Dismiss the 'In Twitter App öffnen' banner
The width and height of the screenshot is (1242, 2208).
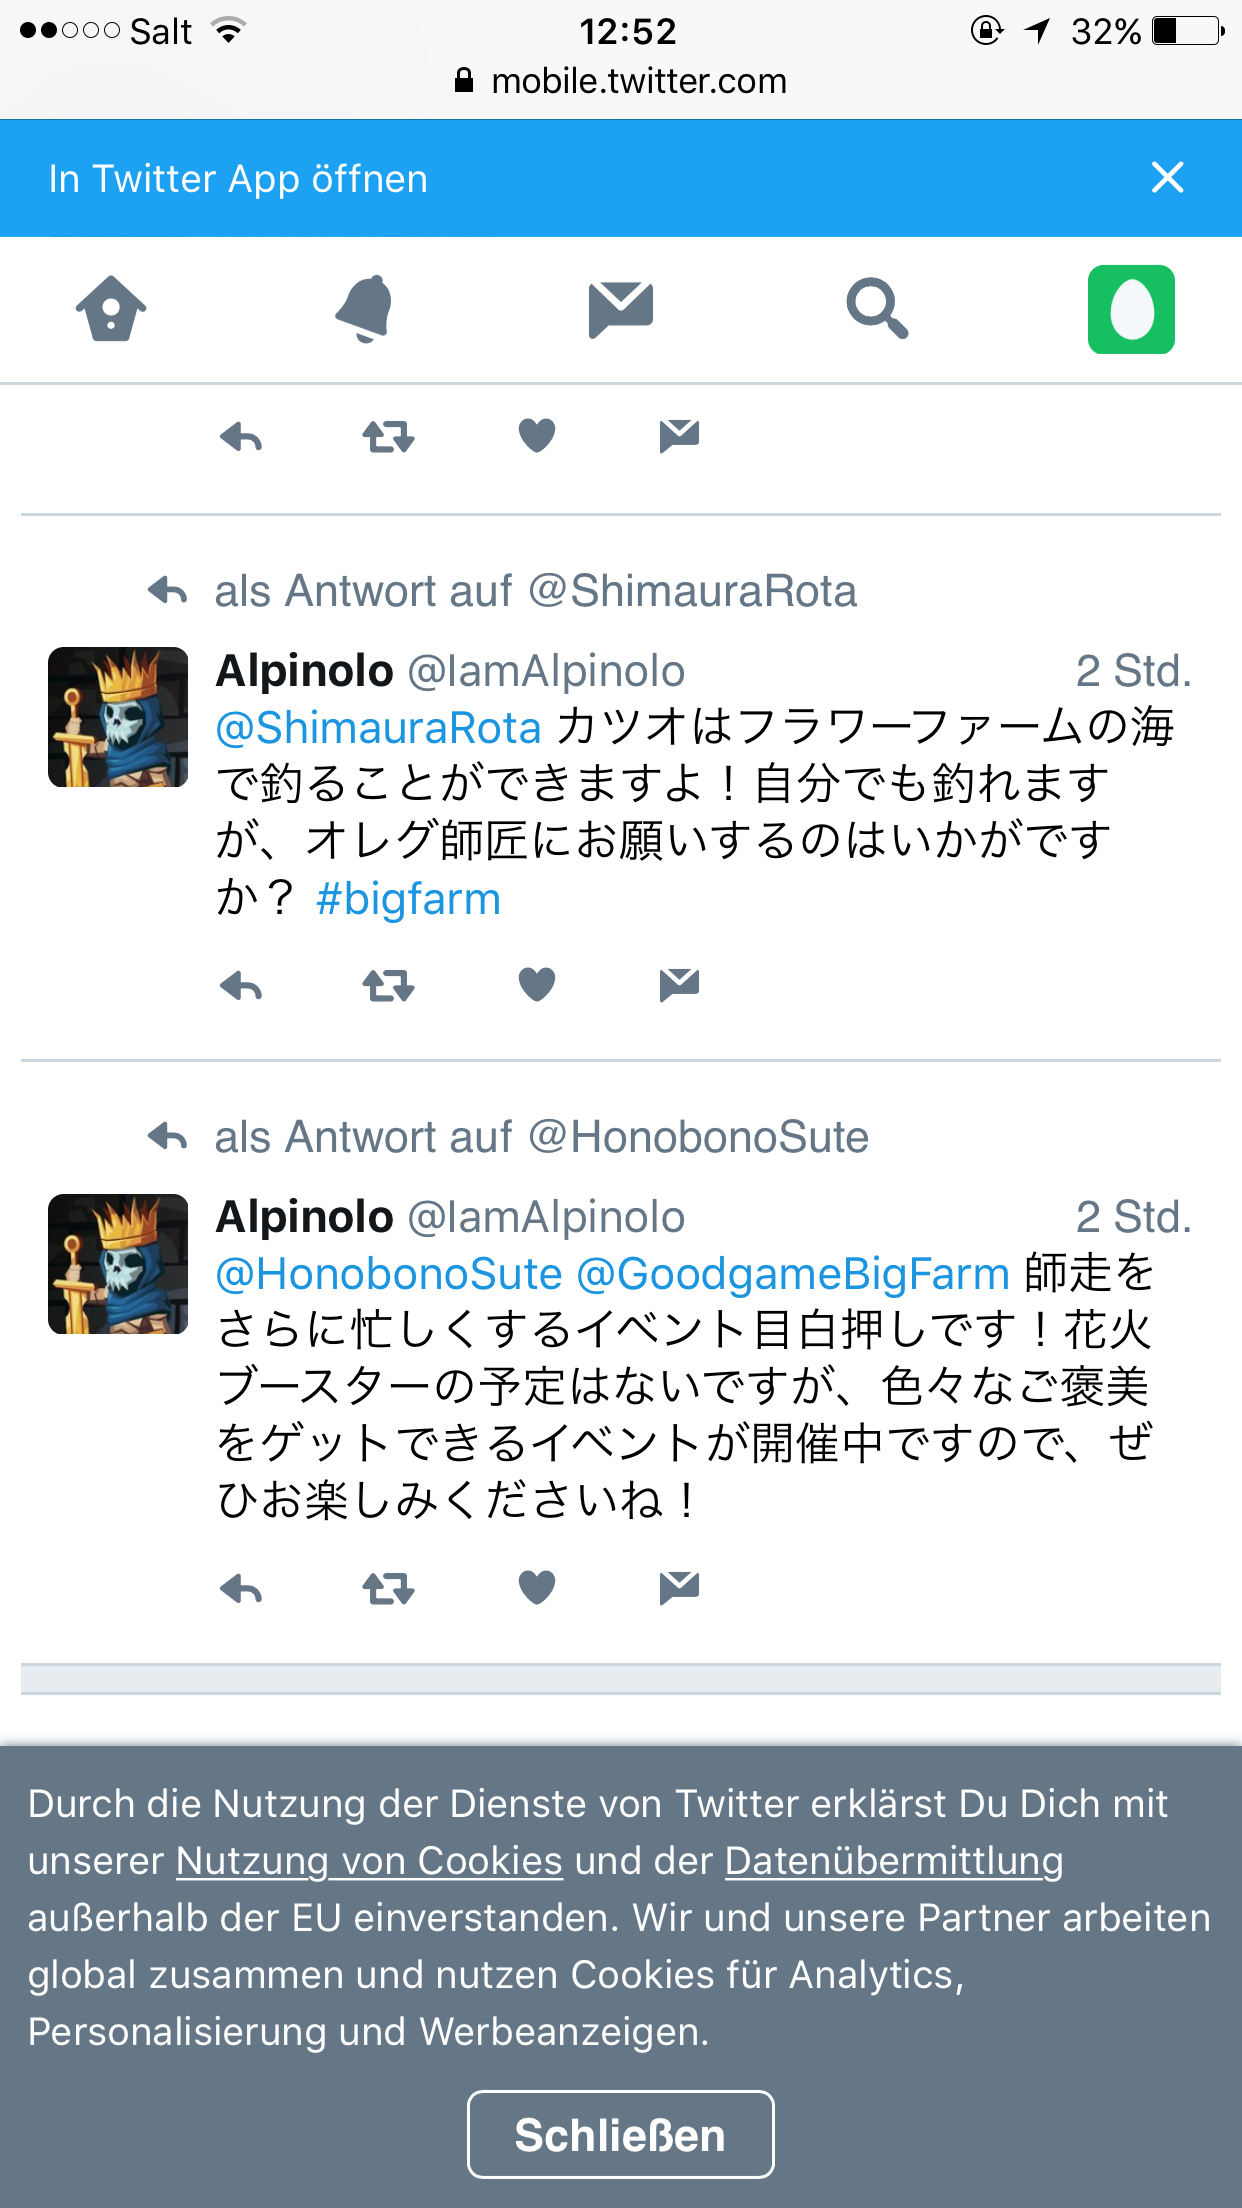point(1167,178)
